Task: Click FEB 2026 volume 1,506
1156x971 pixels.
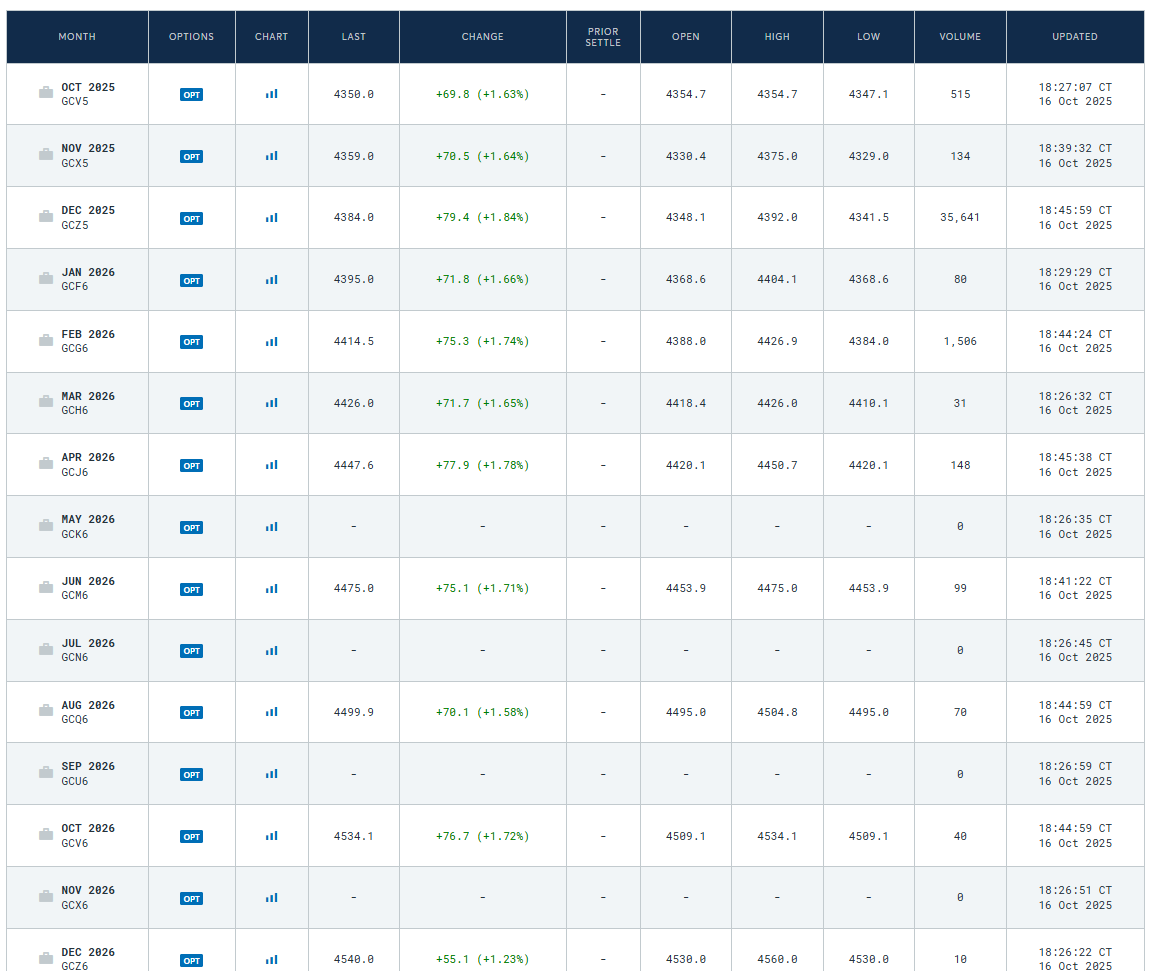Action: [x=960, y=341]
